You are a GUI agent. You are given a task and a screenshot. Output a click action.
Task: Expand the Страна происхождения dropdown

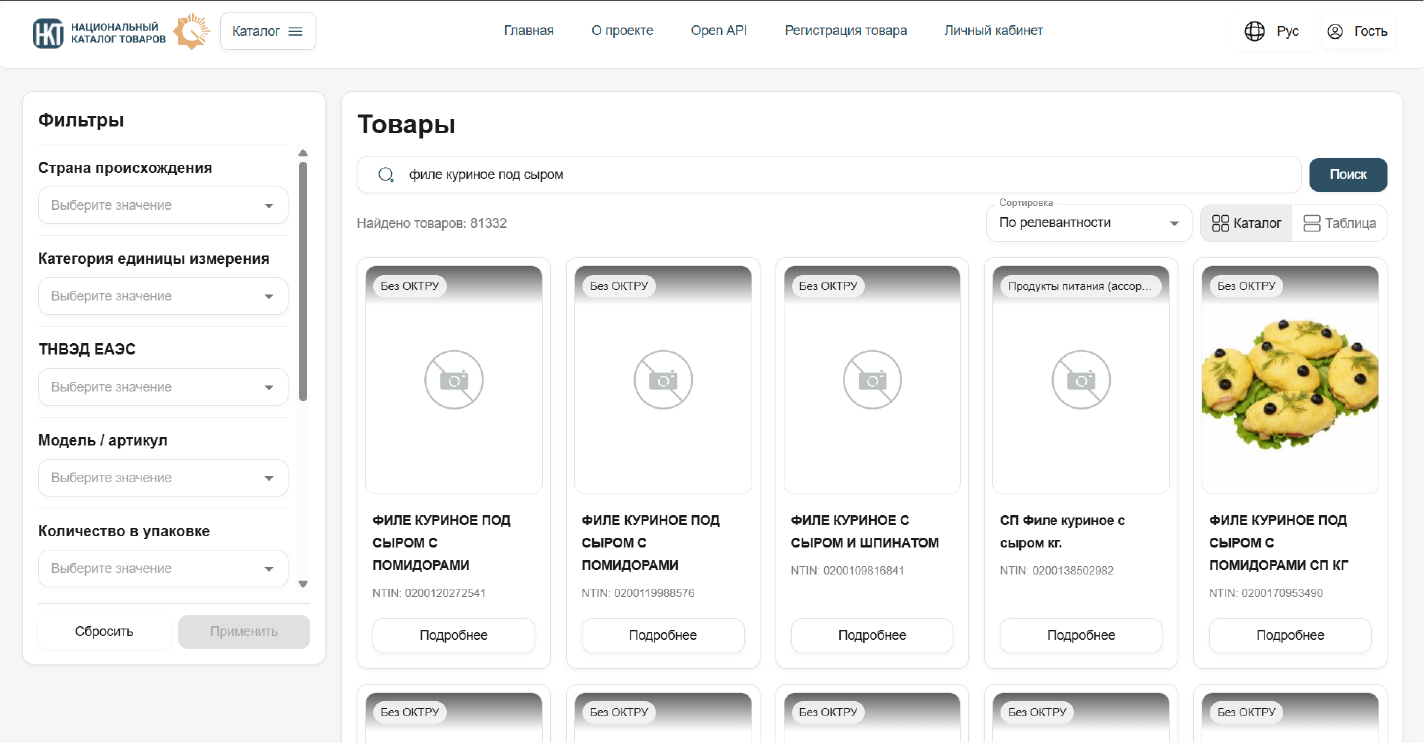163,205
